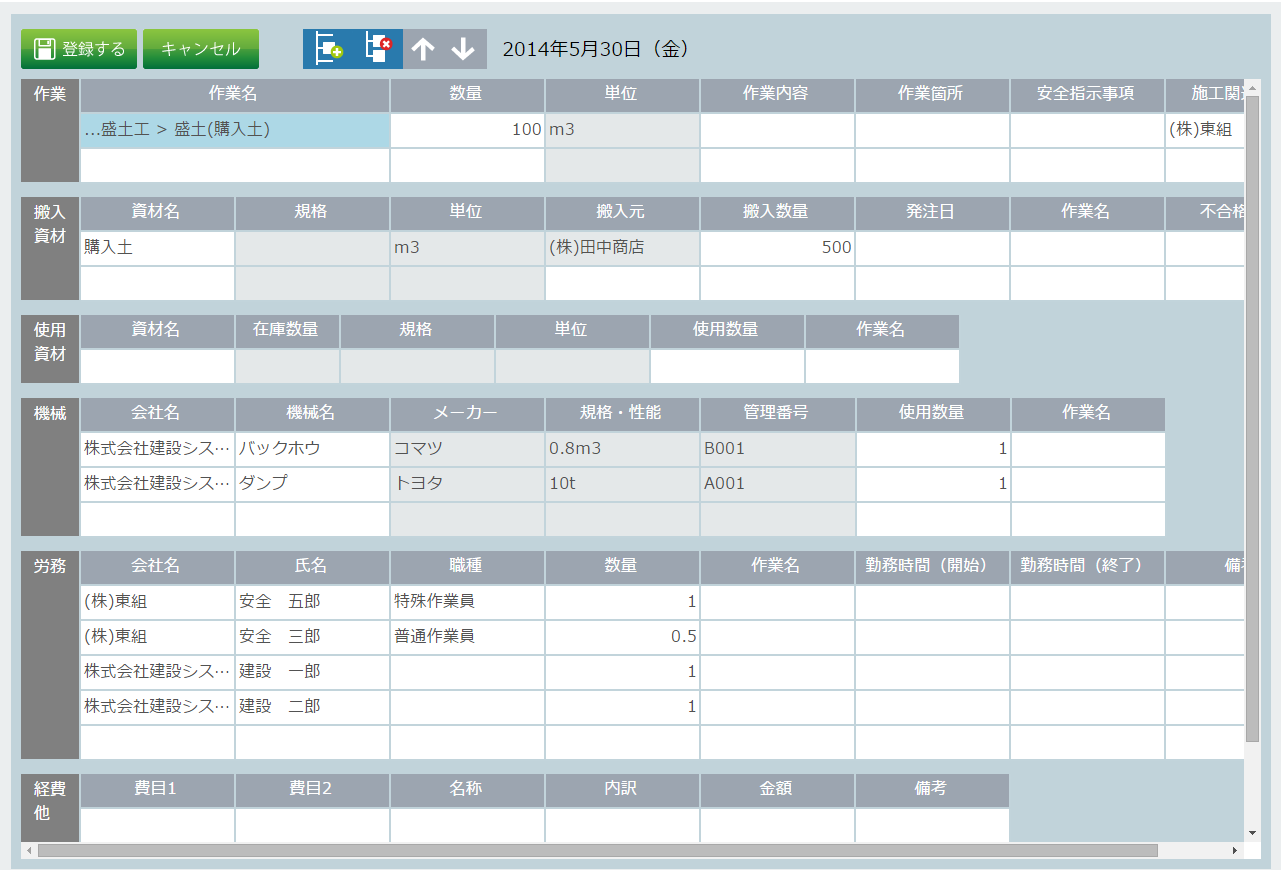Select the 盛土工 > 盛土(購入土) work name cell
This screenshot has width=1281, height=870.
pyautogui.click(x=235, y=130)
